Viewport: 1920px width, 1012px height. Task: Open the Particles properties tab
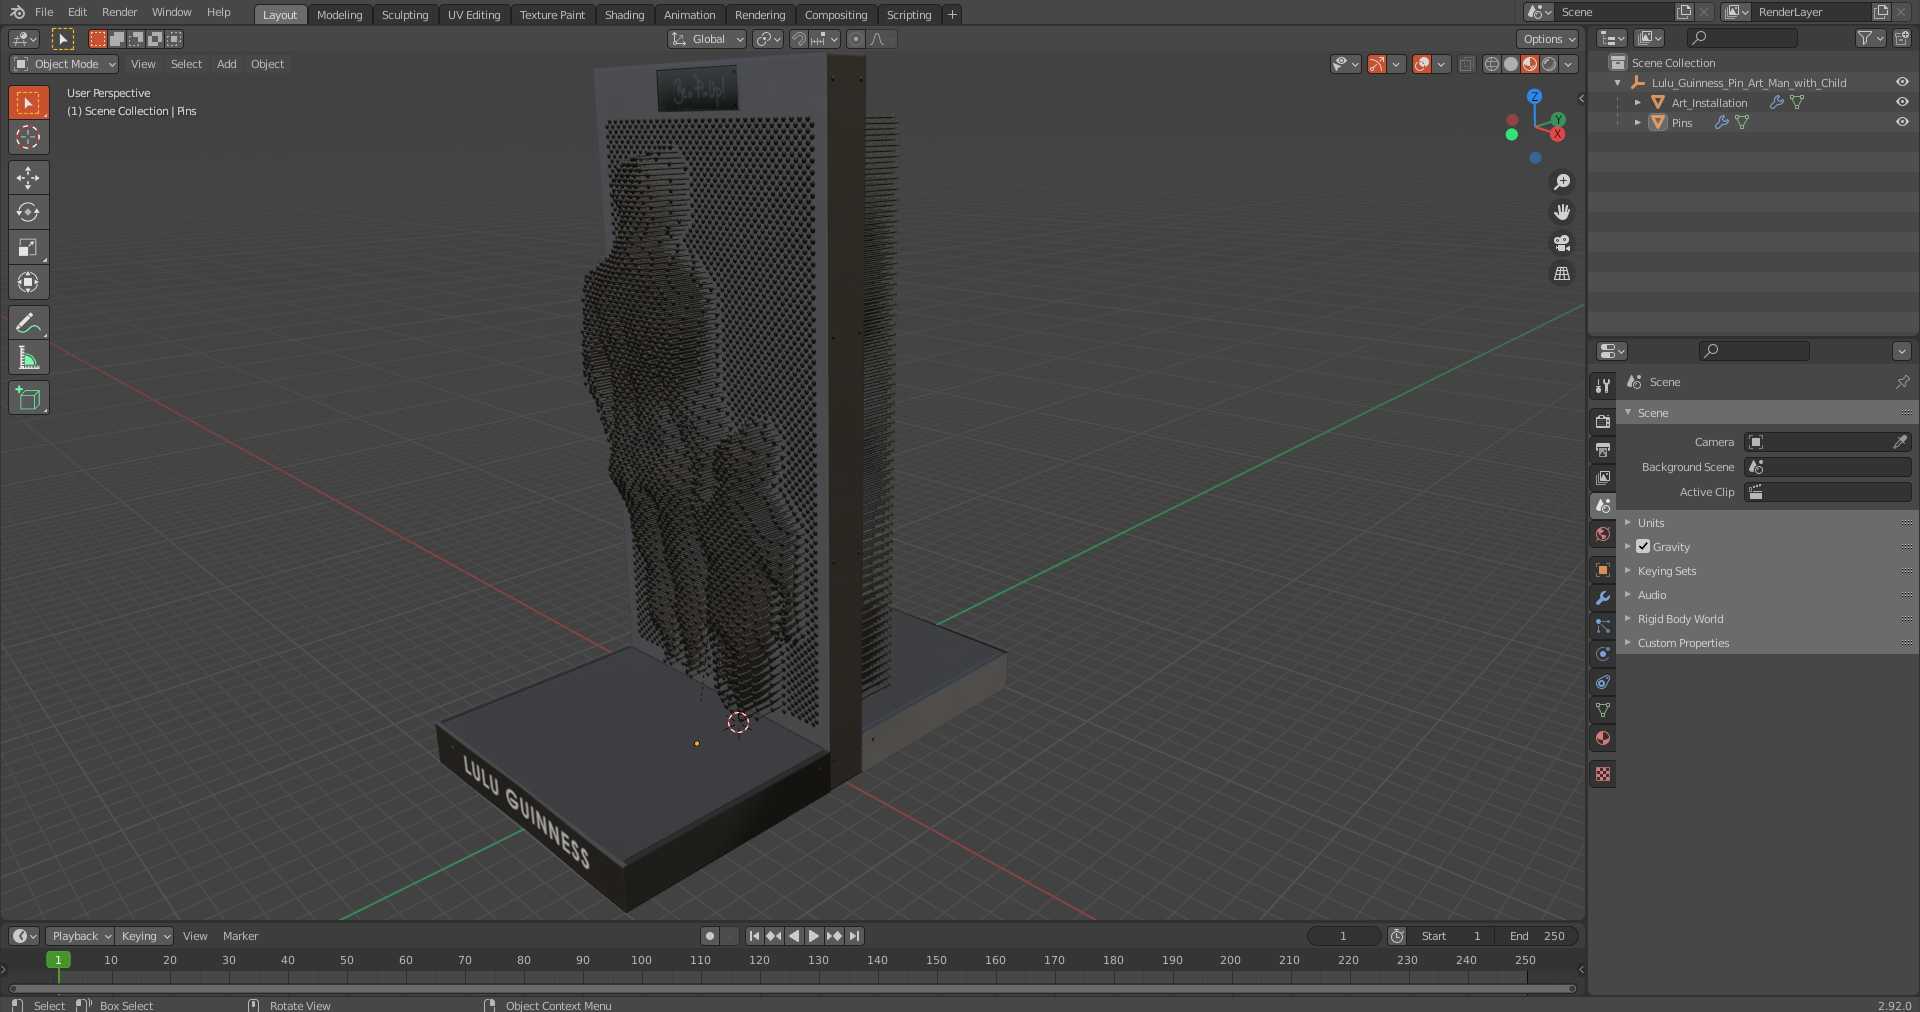point(1603,626)
